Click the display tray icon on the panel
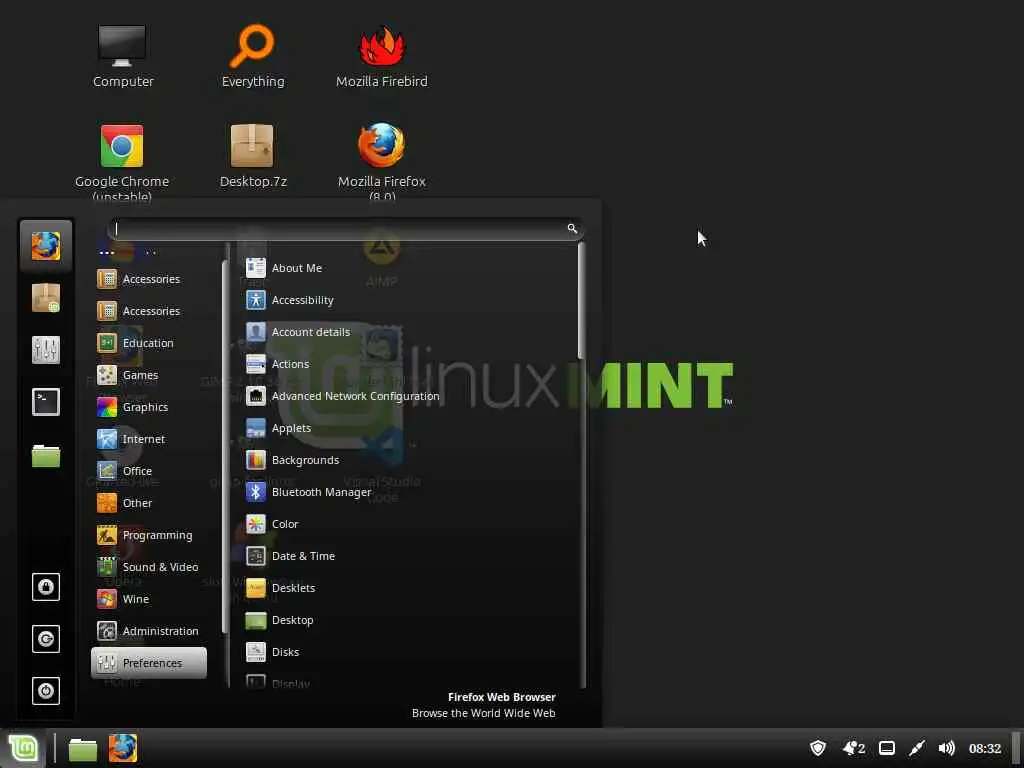This screenshot has width=1024, height=768. click(x=887, y=748)
